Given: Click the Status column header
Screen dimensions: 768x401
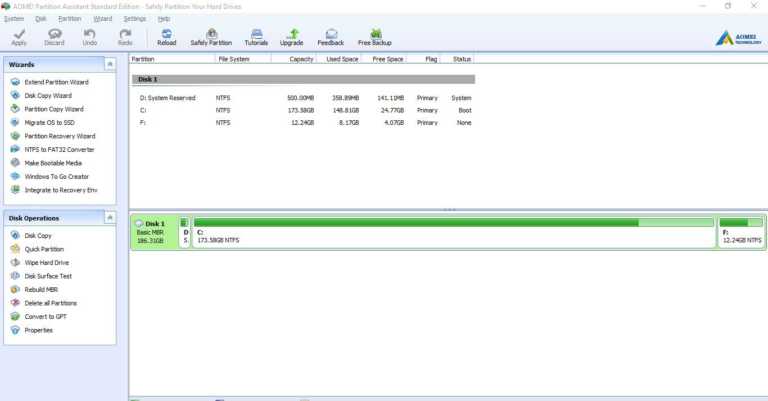Looking at the screenshot, I should pyautogui.click(x=457, y=59).
